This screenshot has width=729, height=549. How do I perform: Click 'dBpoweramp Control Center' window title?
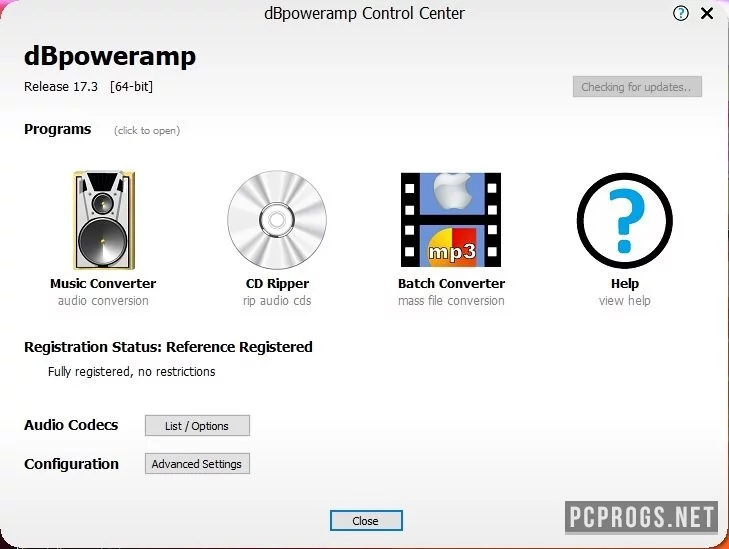click(x=364, y=13)
